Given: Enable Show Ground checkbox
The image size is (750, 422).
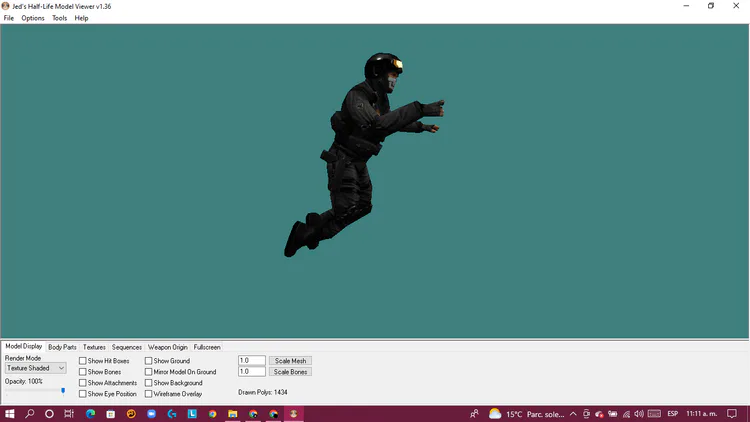Looking at the screenshot, I should point(149,361).
